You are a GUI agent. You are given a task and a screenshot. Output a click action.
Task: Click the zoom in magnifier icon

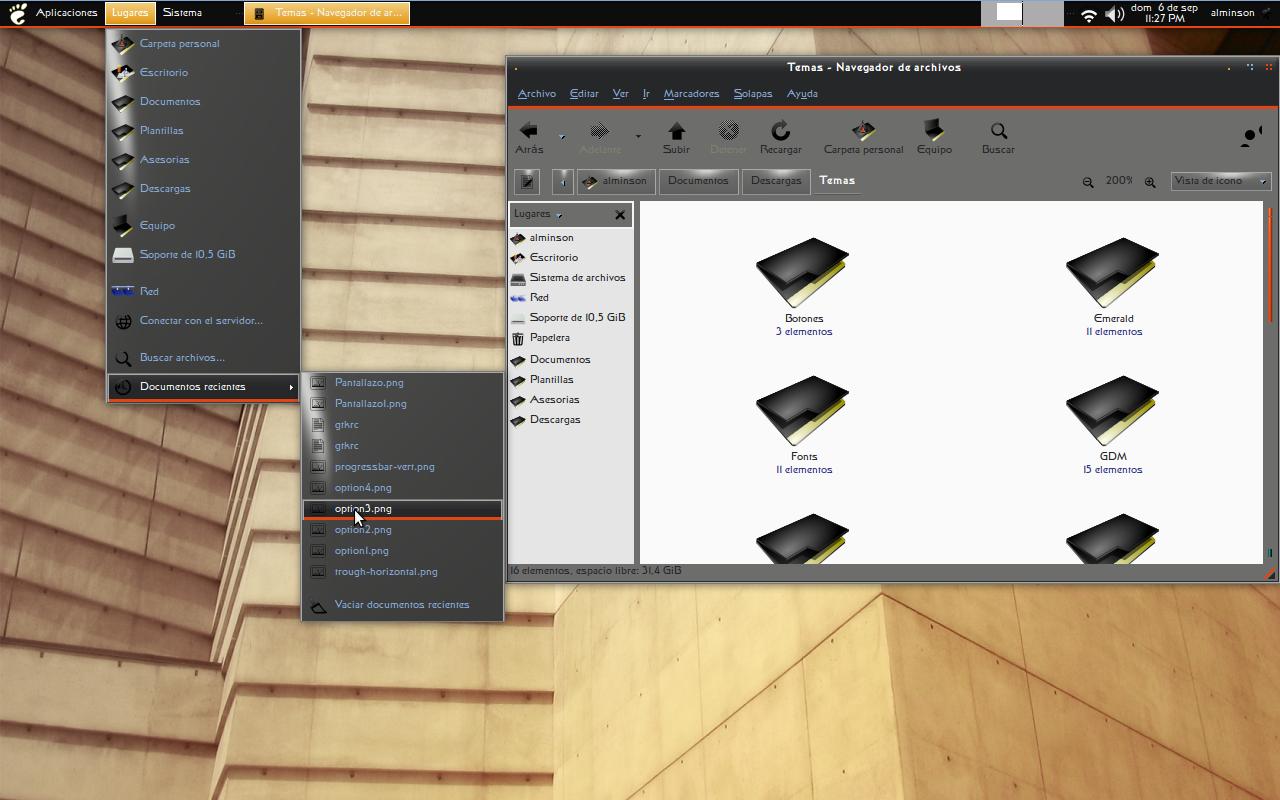pos(1150,182)
